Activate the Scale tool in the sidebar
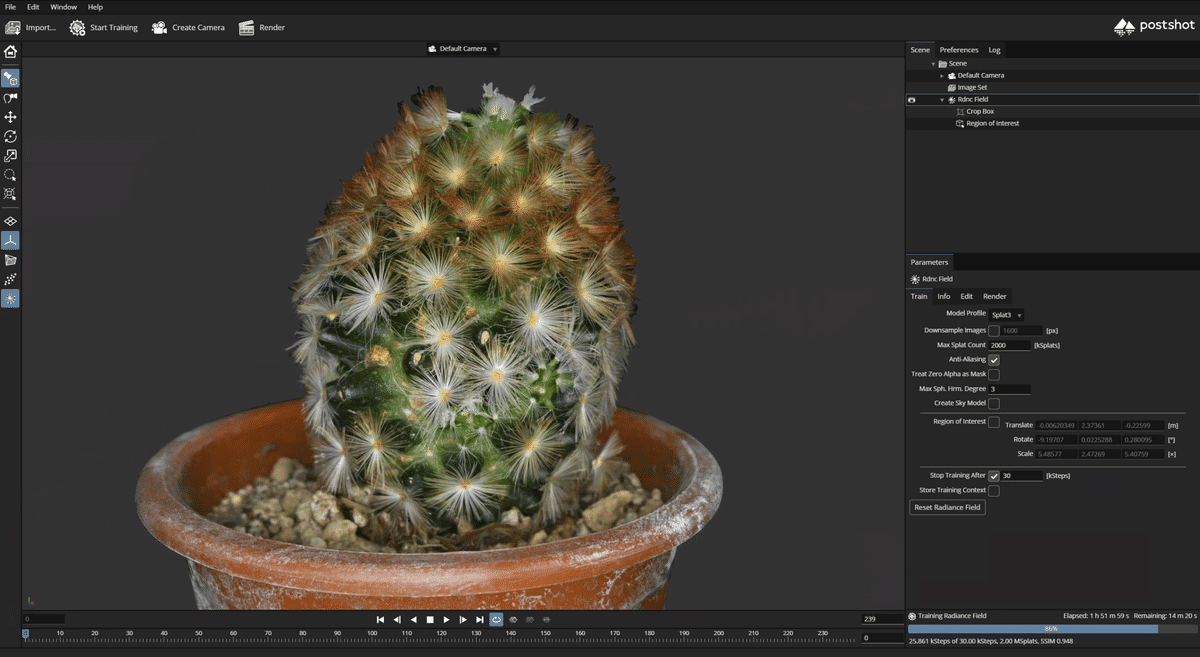The width and height of the screenshot is (1200, 657). click(x=11, y=155)
